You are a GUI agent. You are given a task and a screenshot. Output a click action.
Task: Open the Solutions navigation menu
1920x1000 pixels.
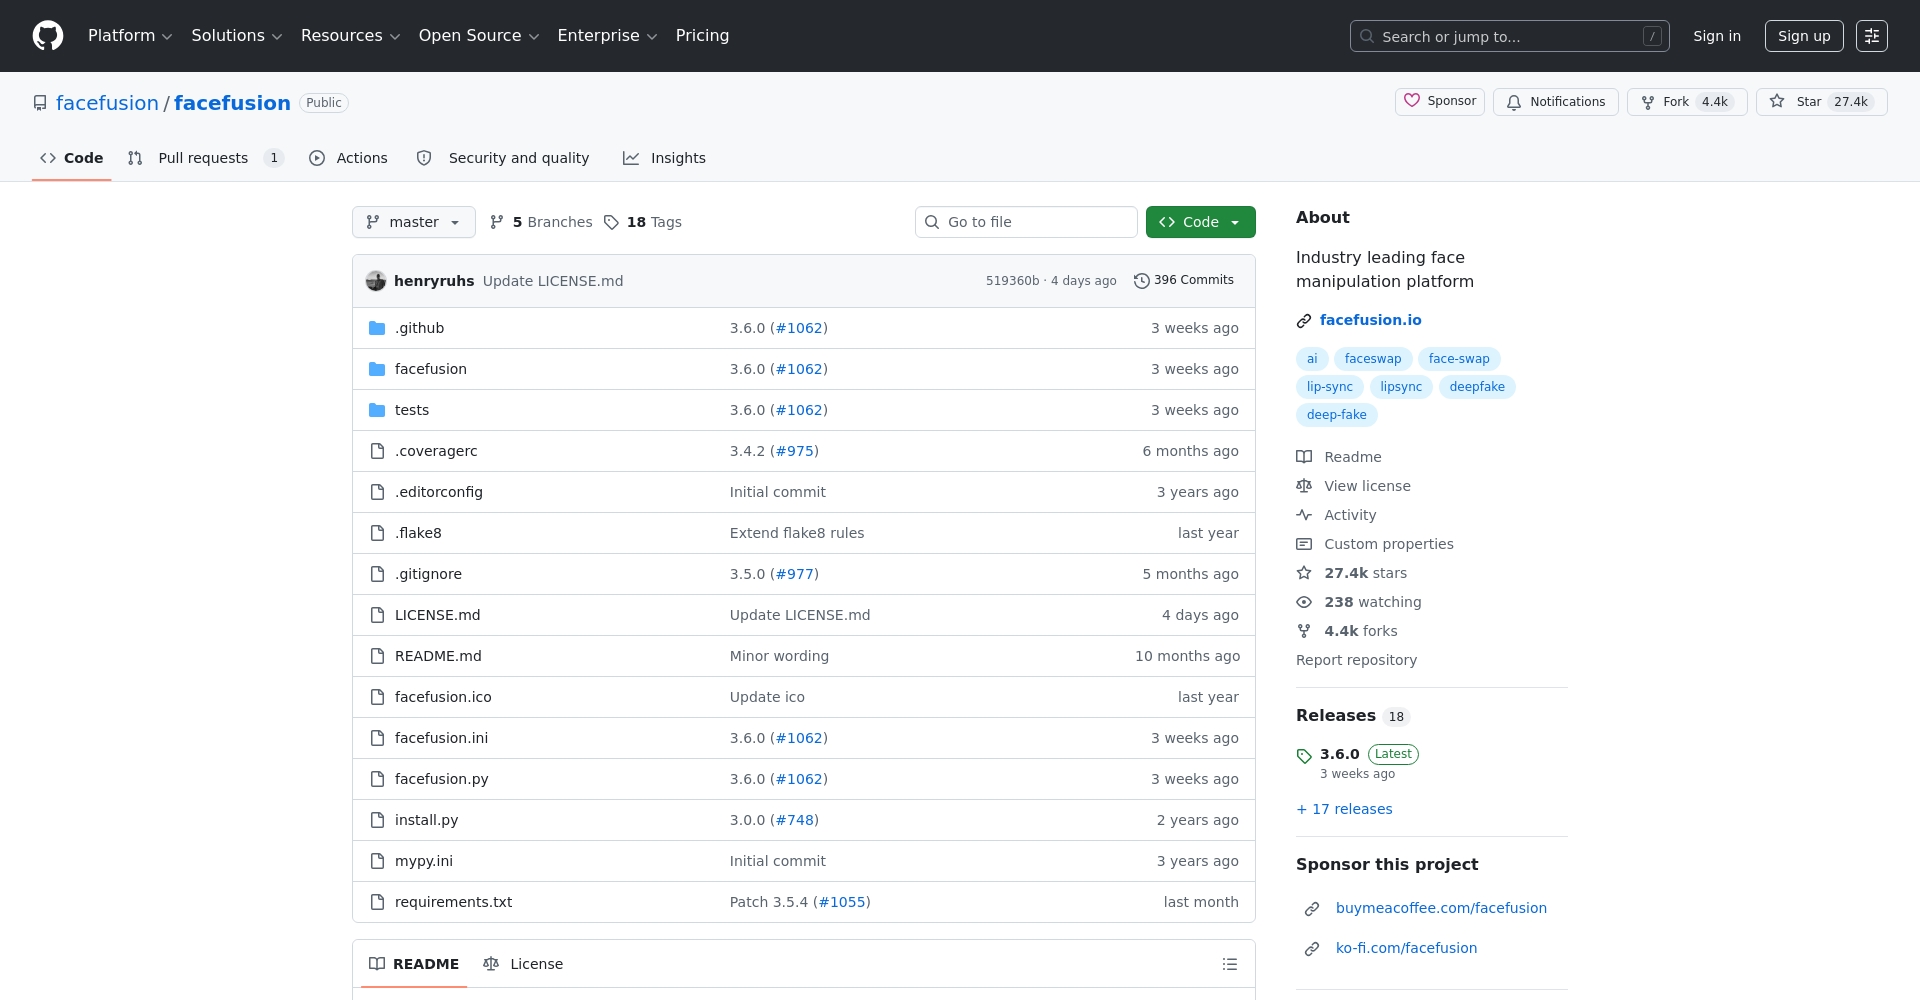tap(236, 36)
